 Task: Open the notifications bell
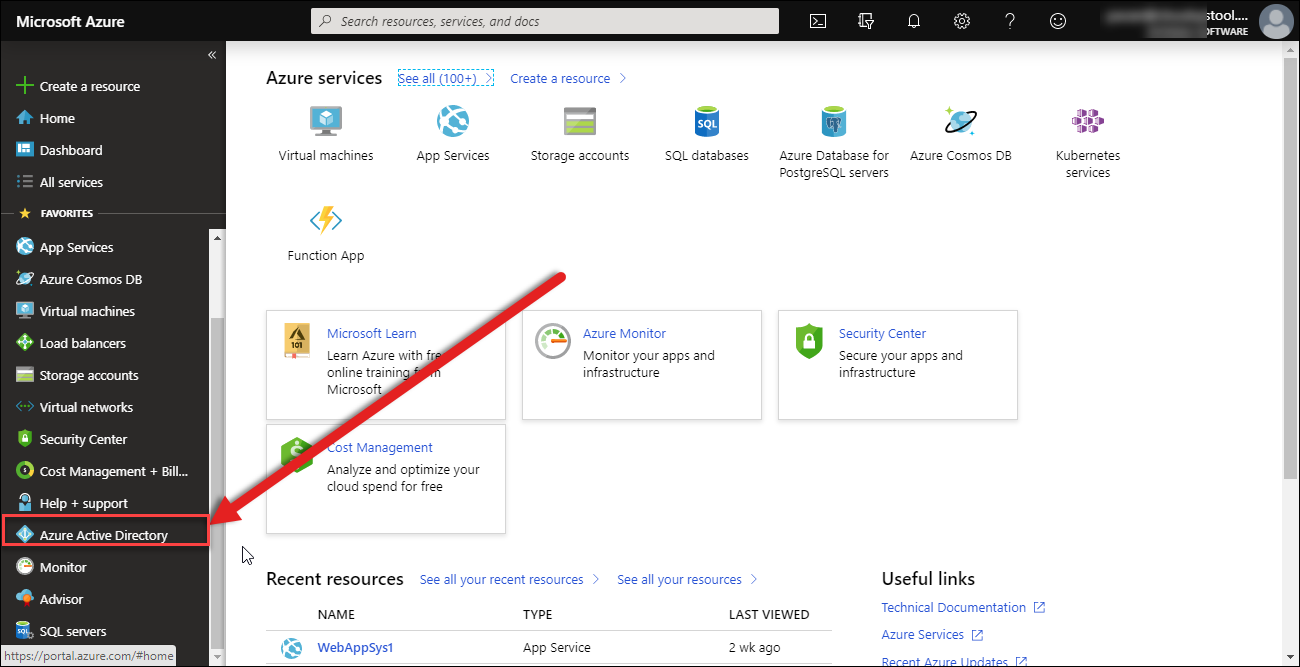(x=914, y=21)
